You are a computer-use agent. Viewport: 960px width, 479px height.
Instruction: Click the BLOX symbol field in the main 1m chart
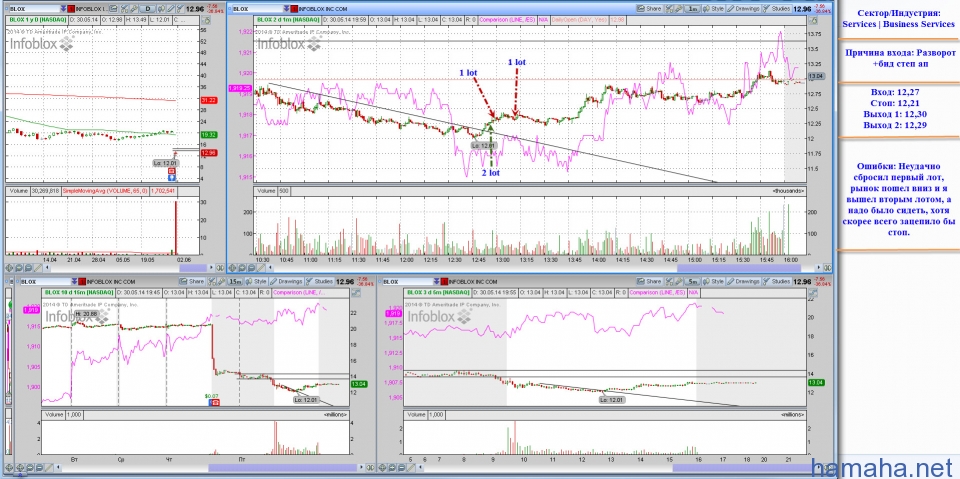[257, 9]
